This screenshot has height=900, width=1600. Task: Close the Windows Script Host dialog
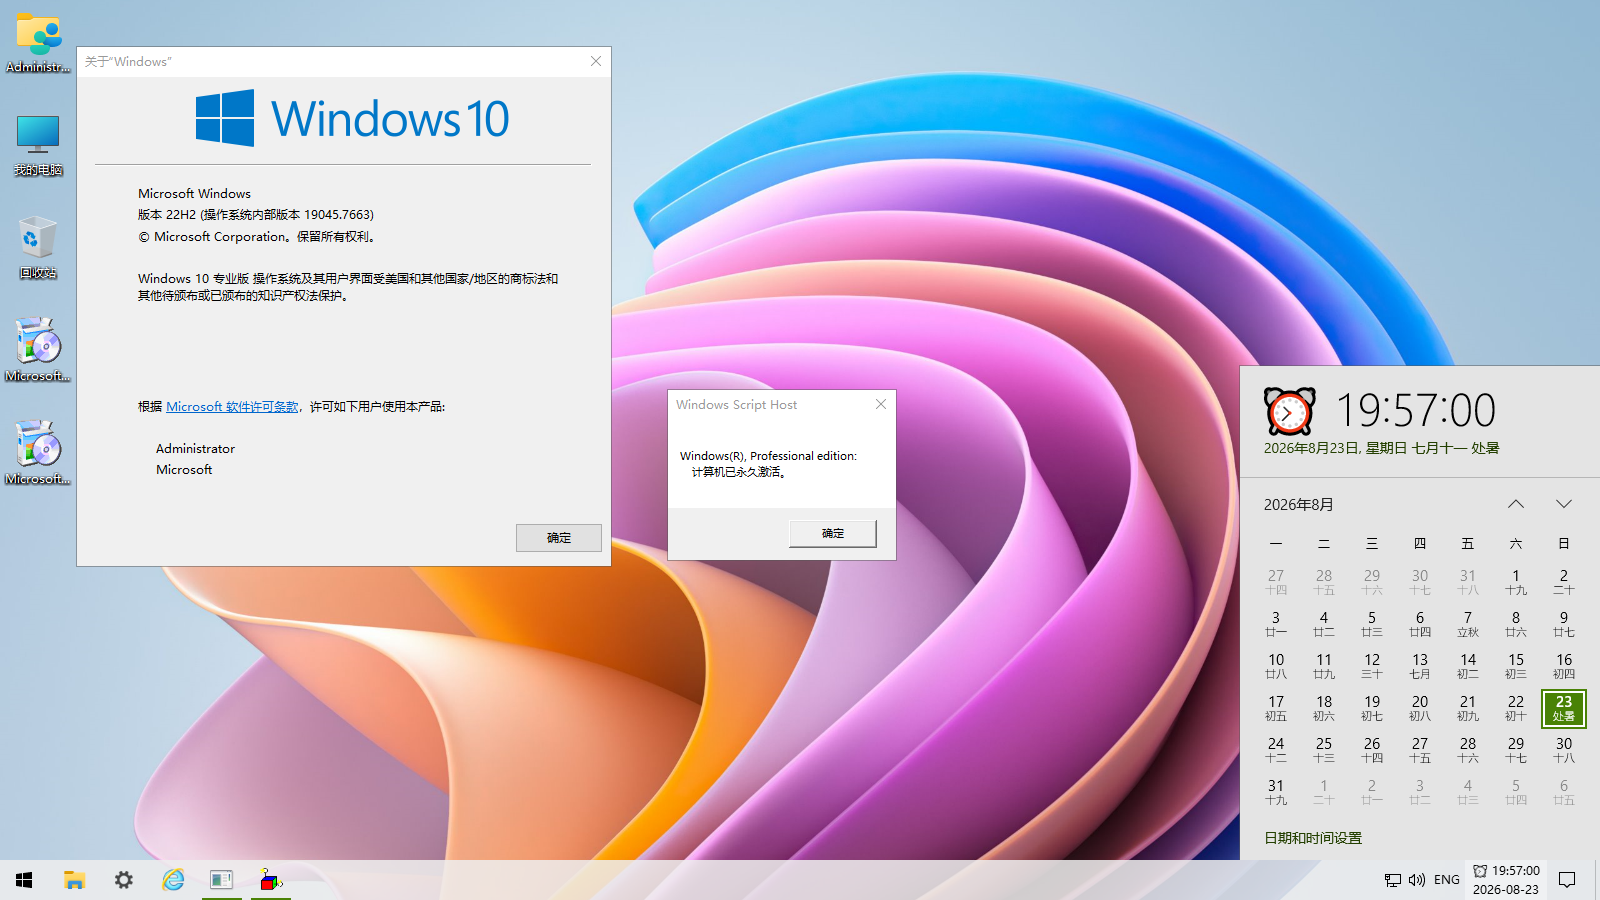pos(881,404)
